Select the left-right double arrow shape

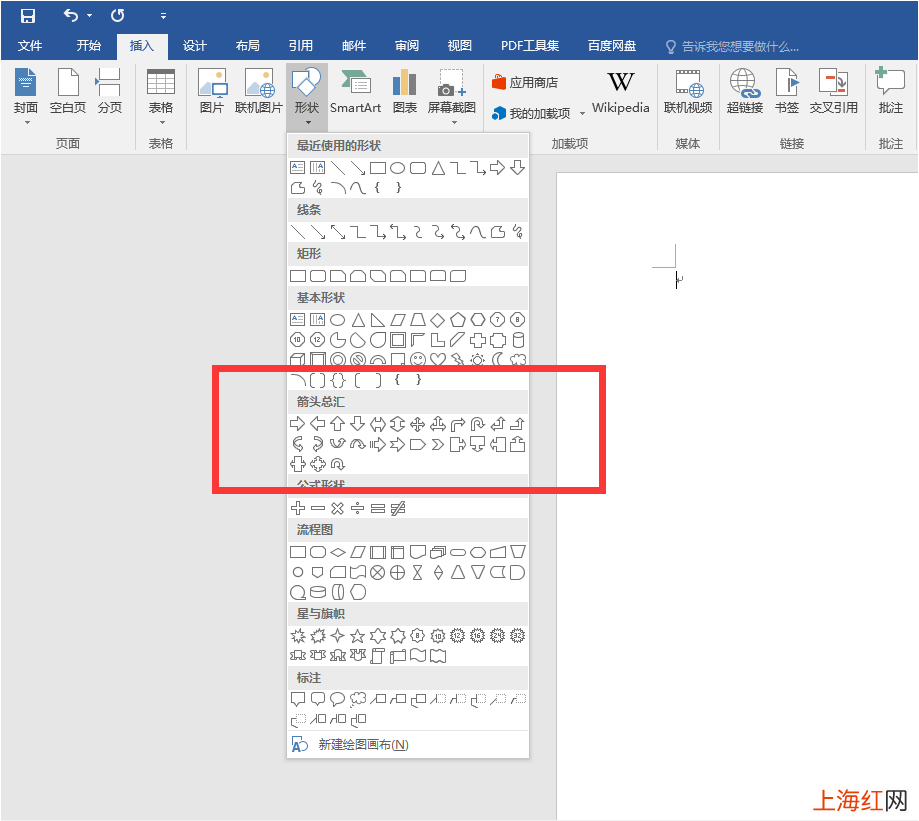click(x=378, y=424)
